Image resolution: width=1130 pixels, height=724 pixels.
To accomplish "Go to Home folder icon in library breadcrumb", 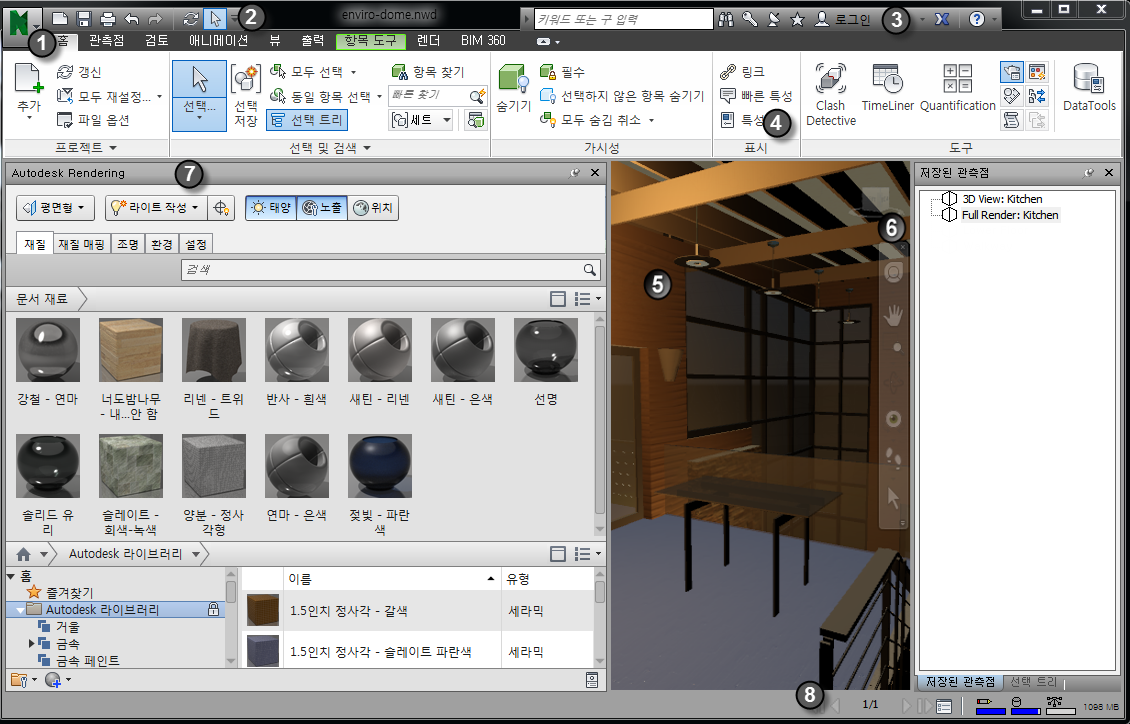I will [x=24, y=554].
